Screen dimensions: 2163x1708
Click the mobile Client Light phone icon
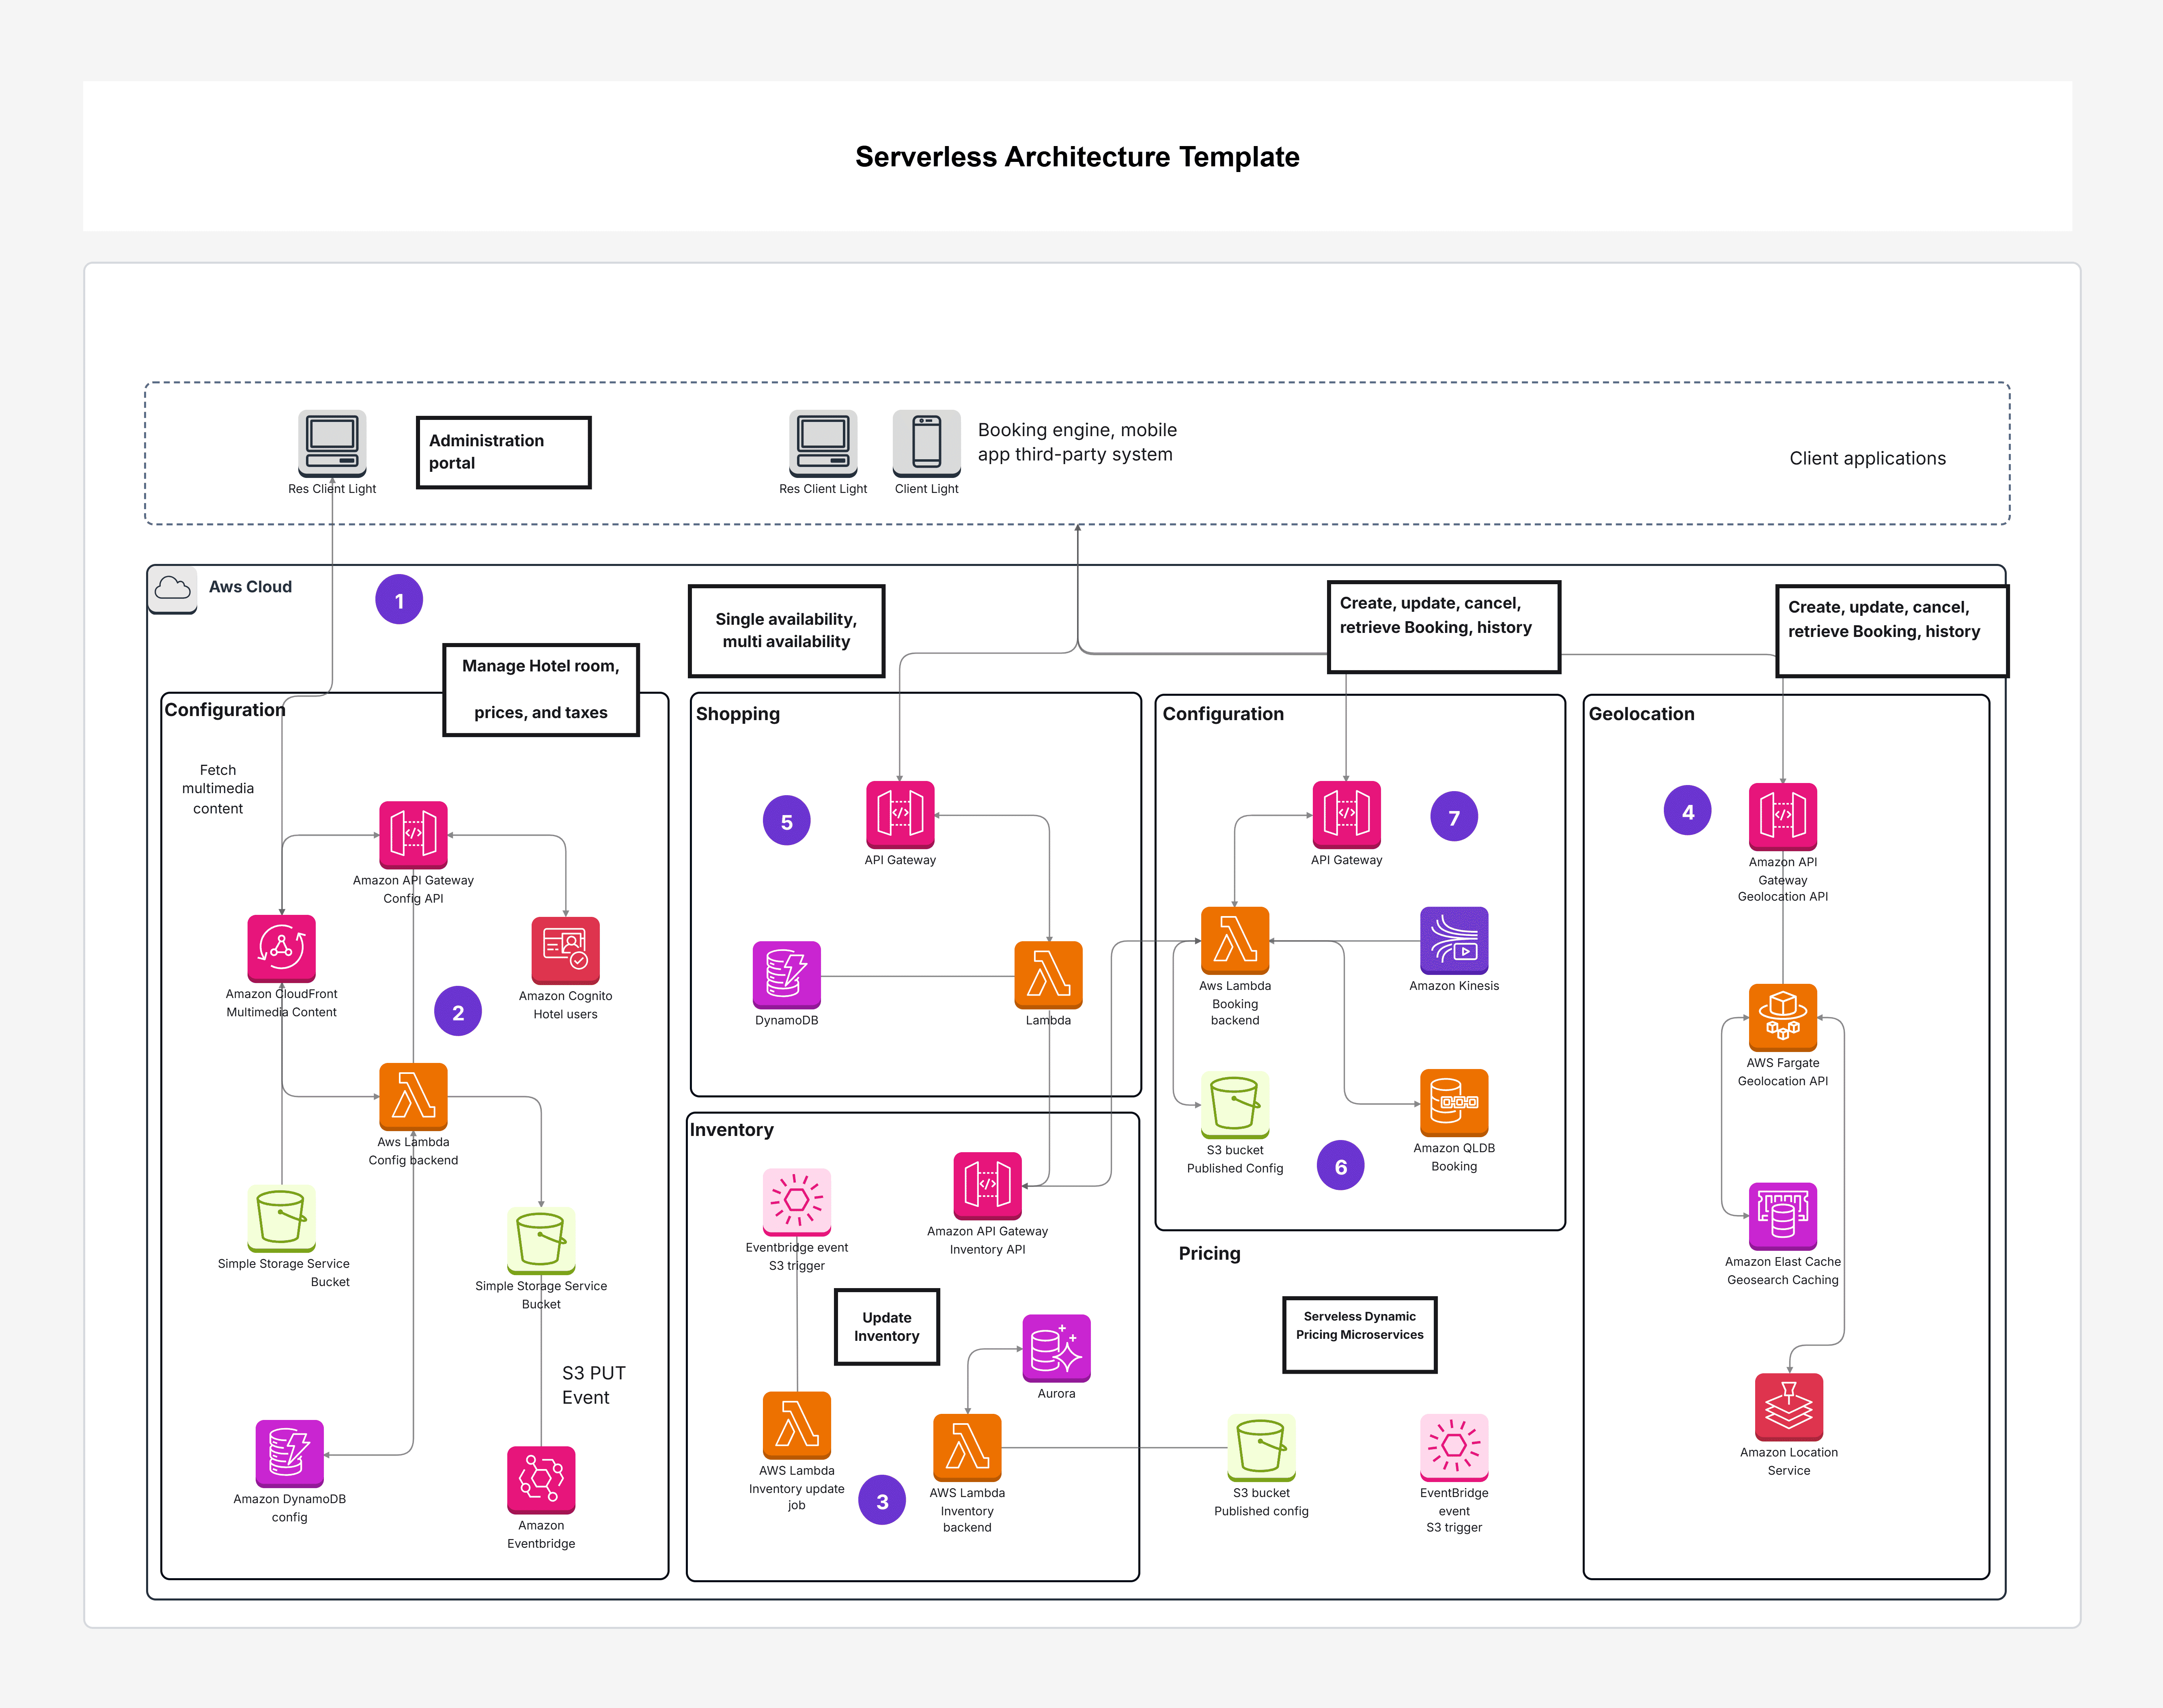coord(926,443)
